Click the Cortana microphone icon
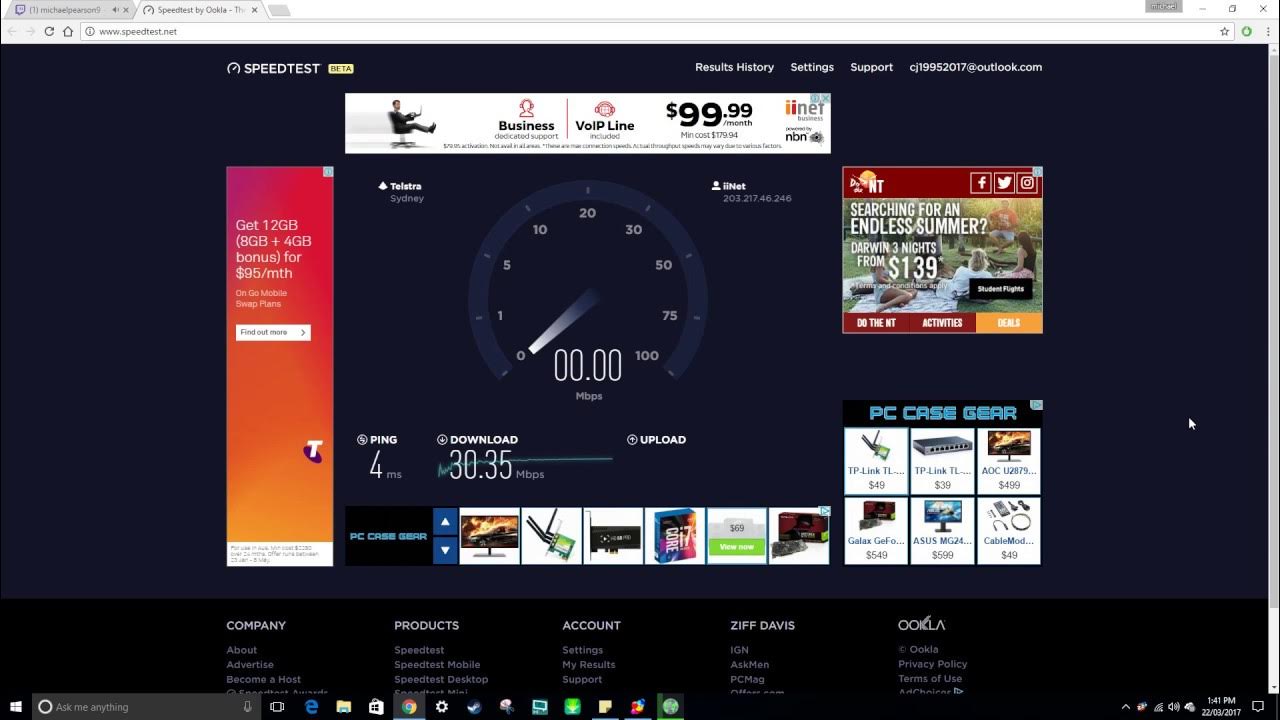Image resolution: width=1280 pixels, height=720 pixels. pos(248,706)
